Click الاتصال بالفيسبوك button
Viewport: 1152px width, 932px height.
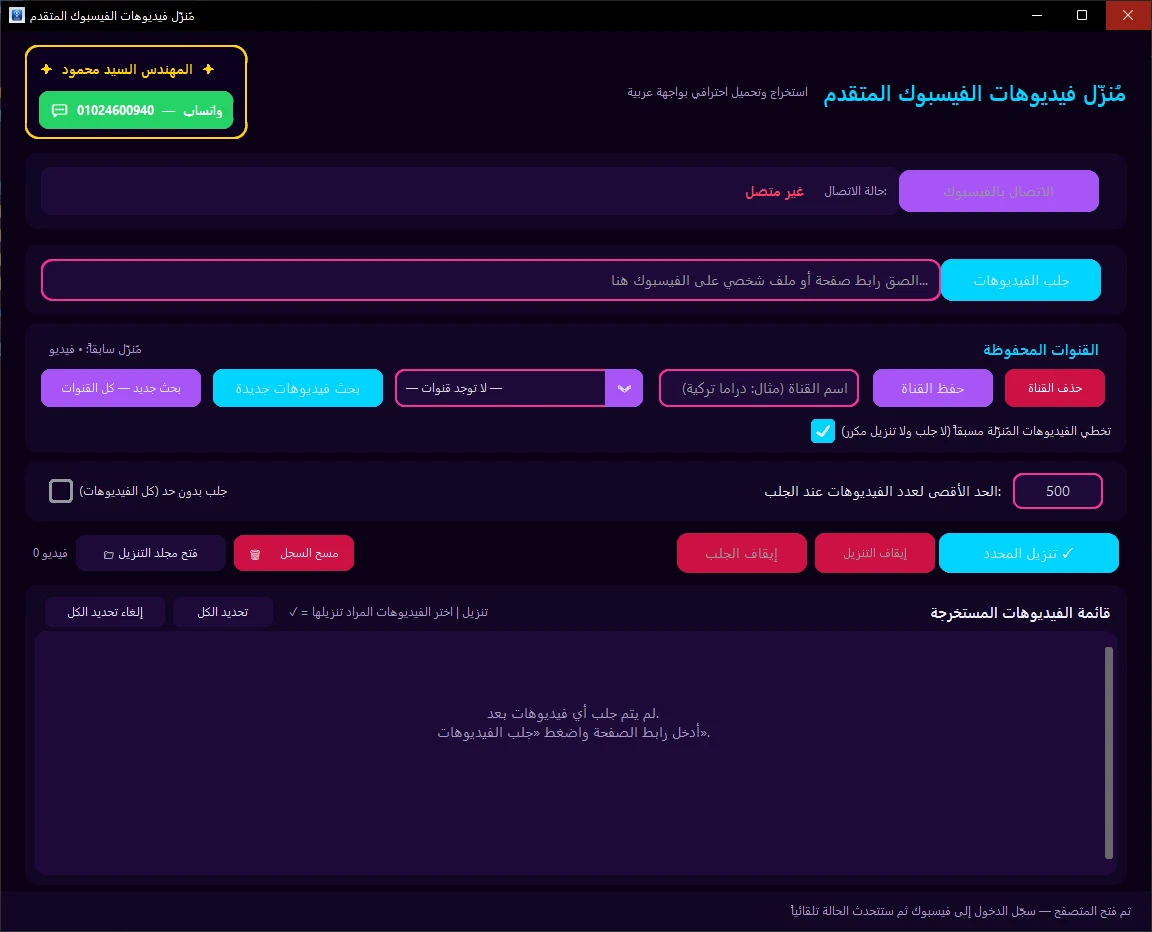tap(998, 191)
